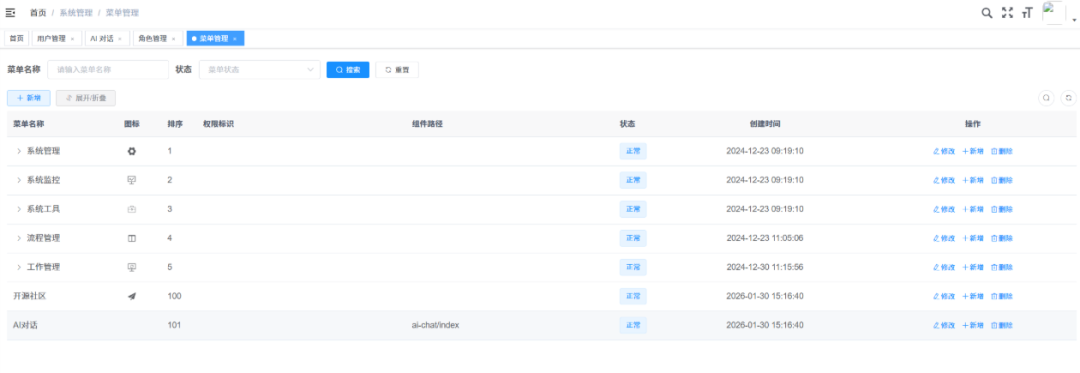Switch to the 用户管理 tab
Screen dimensions: 1080x373
click(56, 39)
